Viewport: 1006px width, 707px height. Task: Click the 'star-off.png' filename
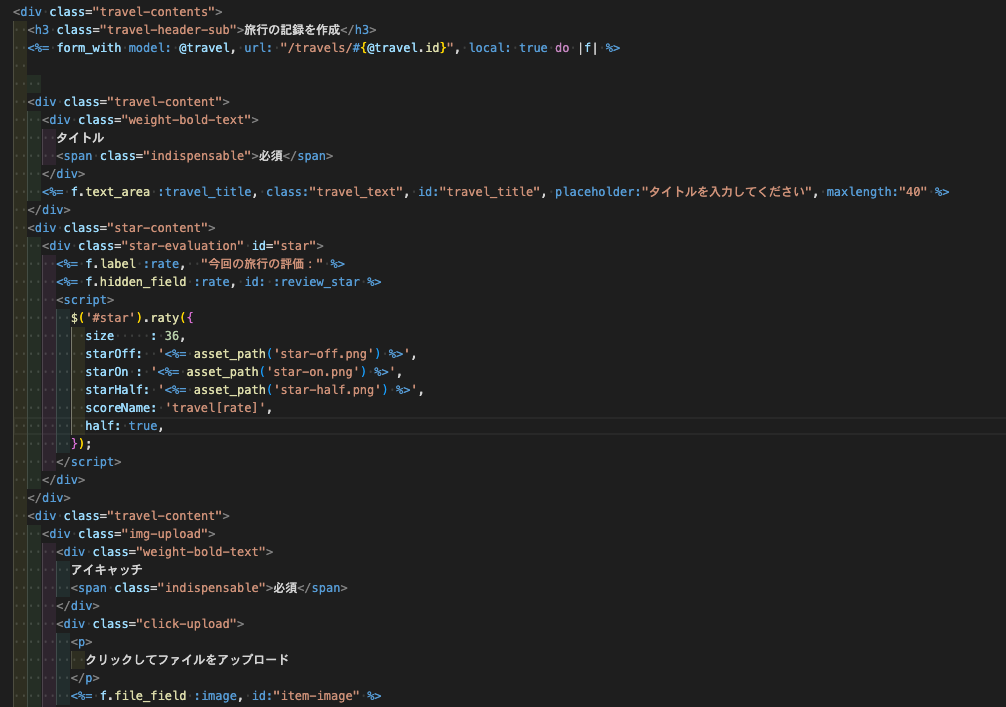point(323,353)
